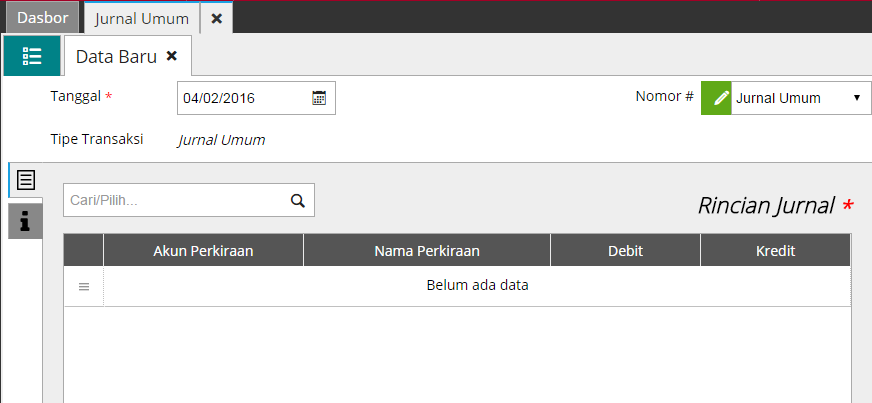Viewport: 872px width, 403px height.
Task: Click the row drag handle icon
Action: tap(84, 287)
